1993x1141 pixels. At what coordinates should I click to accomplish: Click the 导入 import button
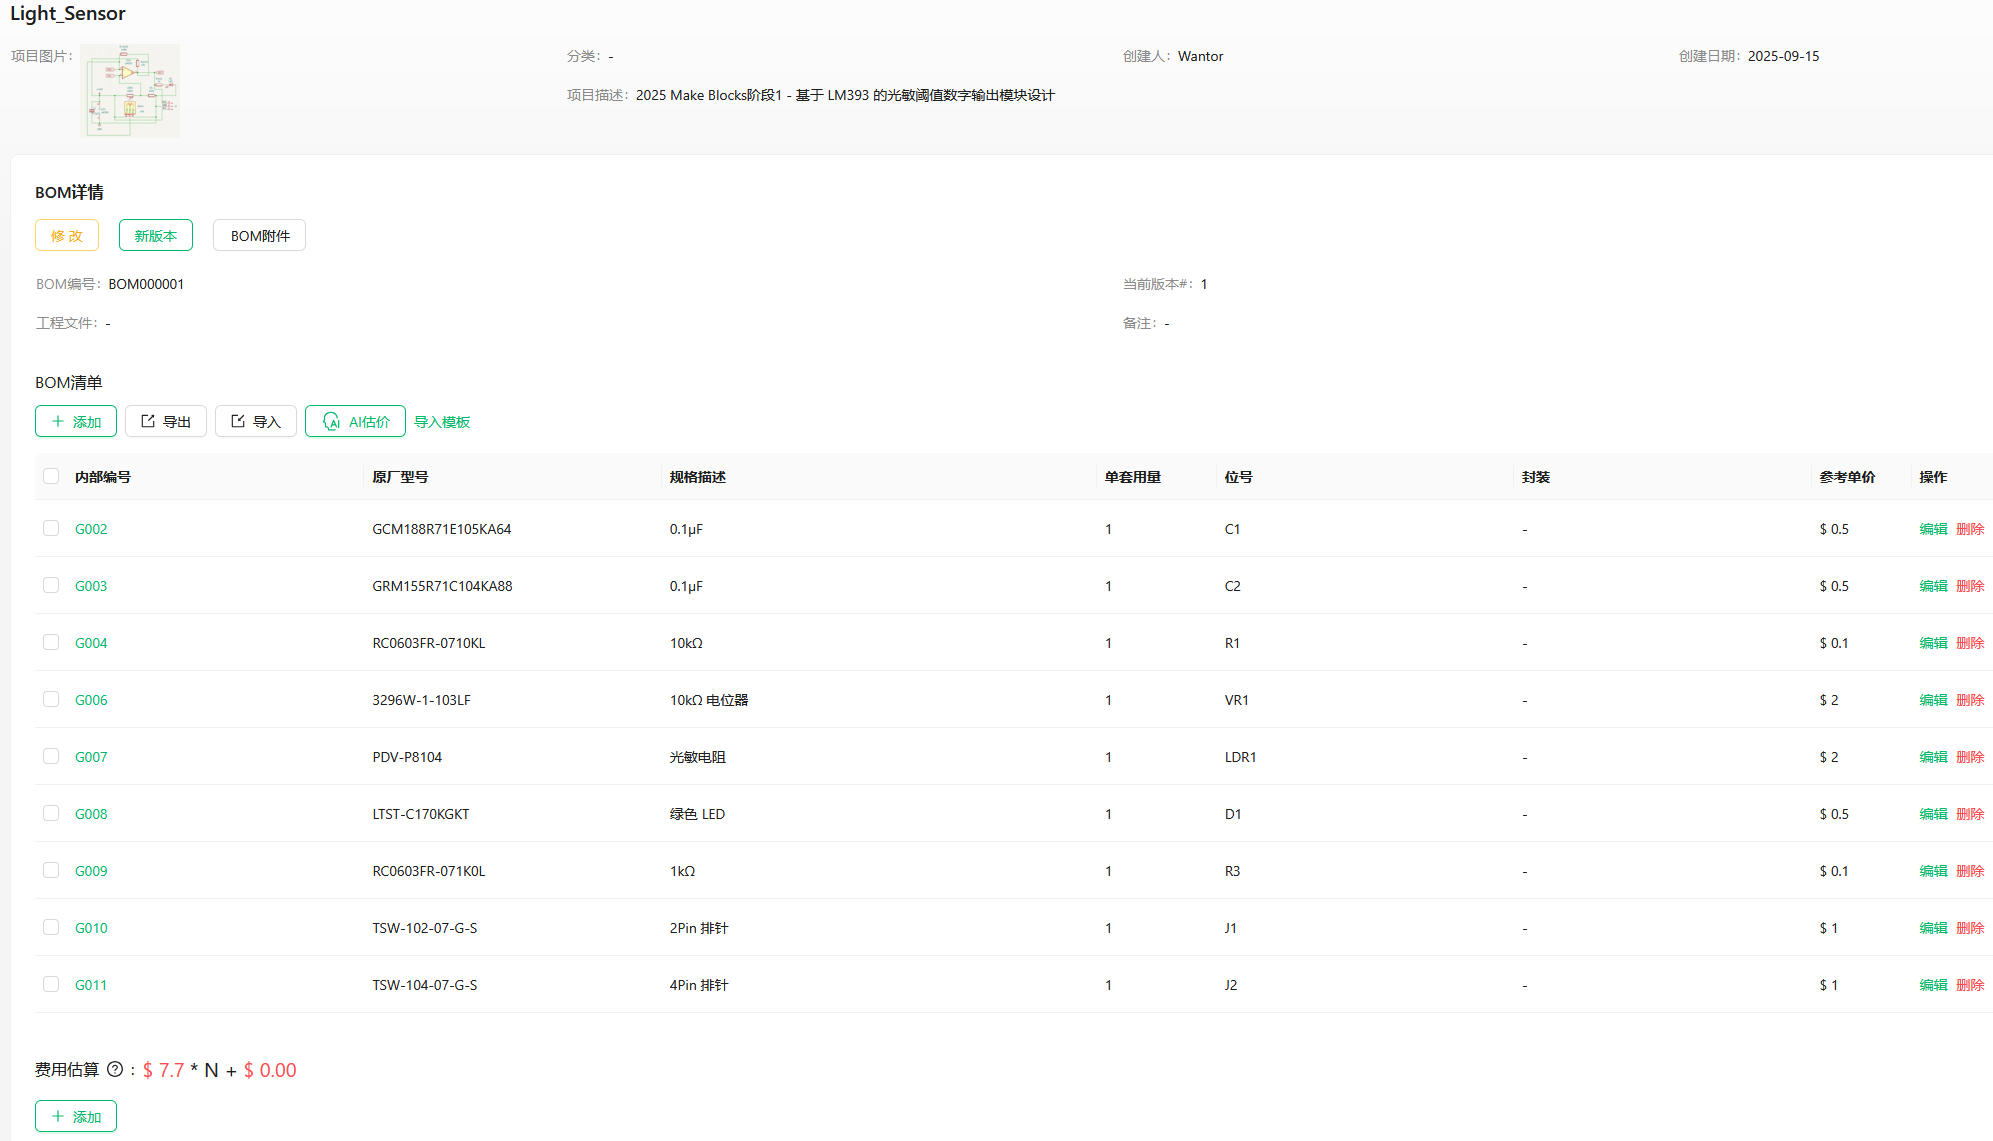click(256, 422)
